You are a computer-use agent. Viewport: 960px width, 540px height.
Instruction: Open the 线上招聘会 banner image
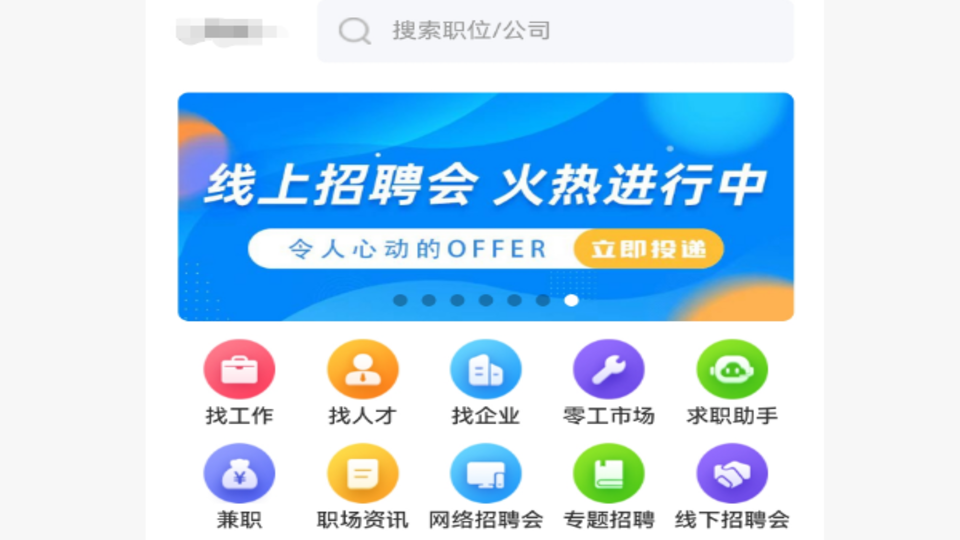486,207
